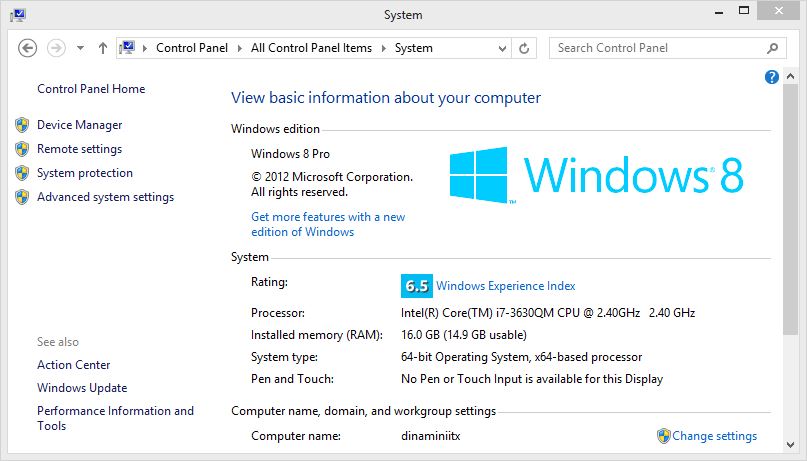Expand chevron after All Control Panel Items

[383, 48]
